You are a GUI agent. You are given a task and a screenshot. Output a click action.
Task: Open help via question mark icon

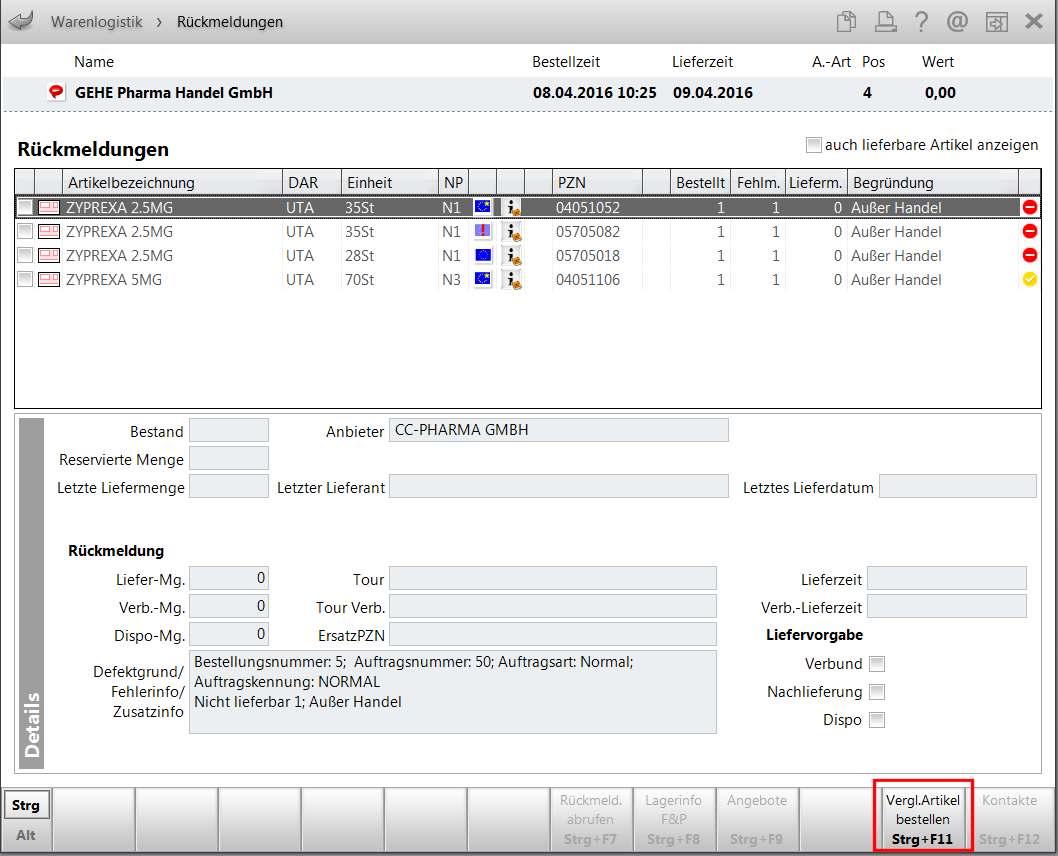pyautogui.click(x=920, y=21)
